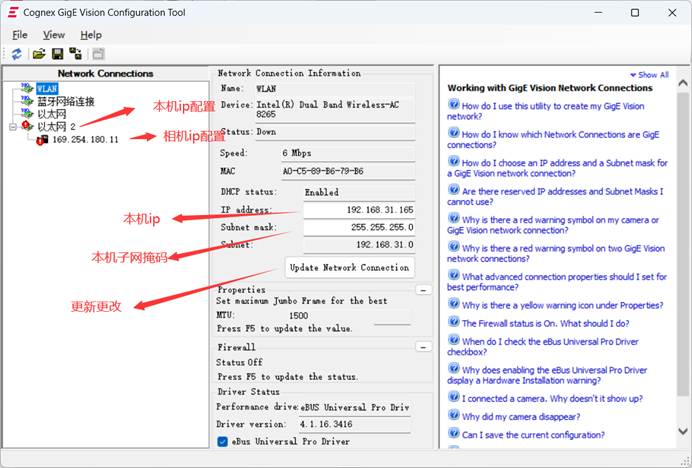Save configuration with floppy disk icon

57,54
